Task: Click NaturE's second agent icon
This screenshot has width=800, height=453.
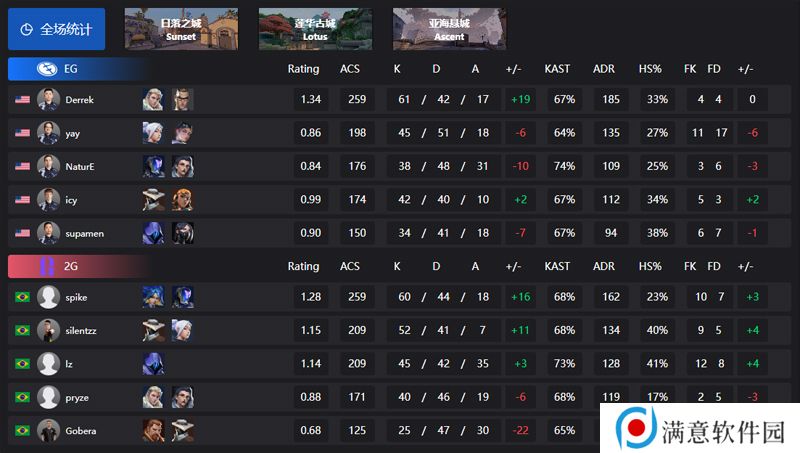Action: pos(183,166)
